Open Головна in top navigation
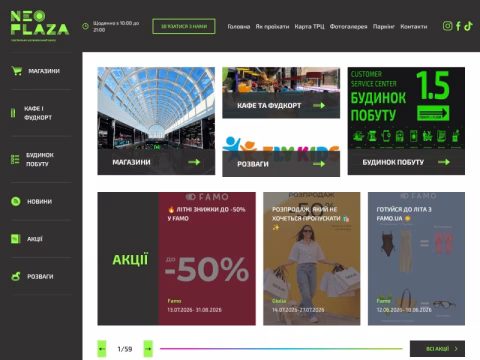This screenshot has width=480, height=360. pos(239,26)
